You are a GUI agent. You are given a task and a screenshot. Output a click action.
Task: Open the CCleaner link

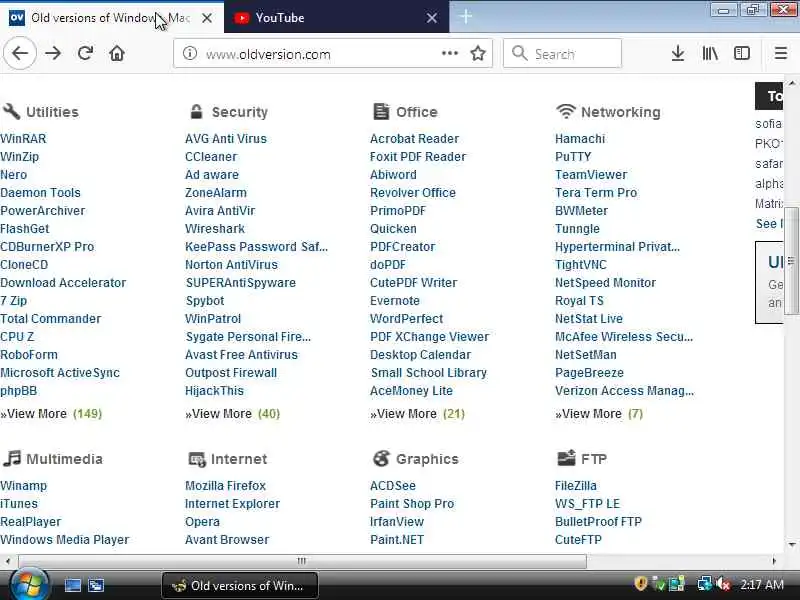point(211,157)
